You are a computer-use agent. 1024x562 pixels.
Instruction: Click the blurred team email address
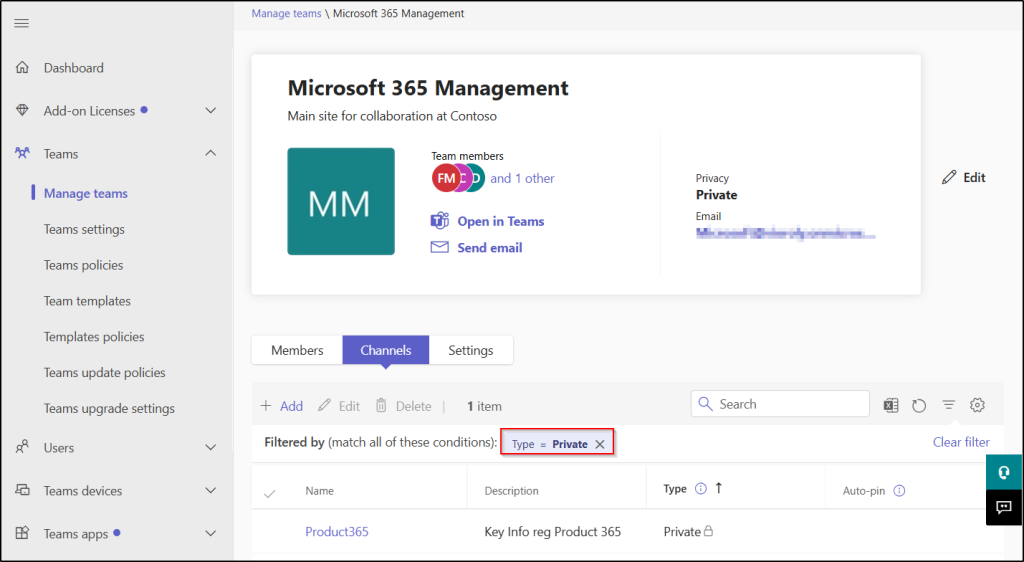click(x=785, y=234)
